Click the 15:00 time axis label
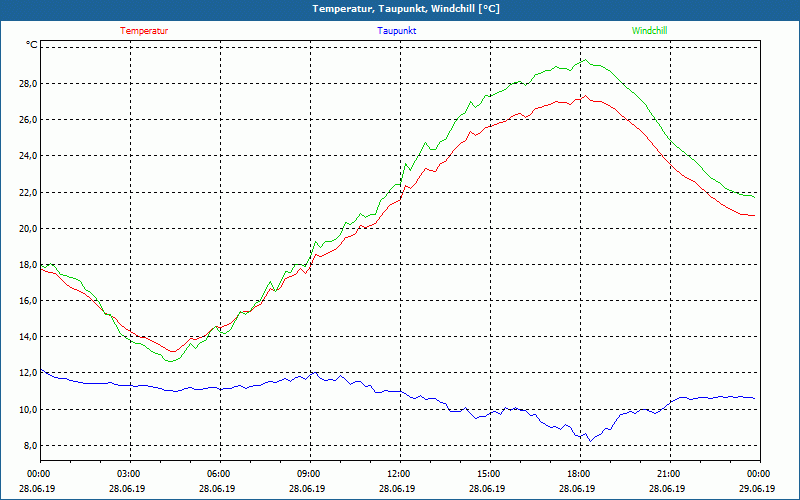The width and height of the screenshot is (800, 500). [490, 474]
